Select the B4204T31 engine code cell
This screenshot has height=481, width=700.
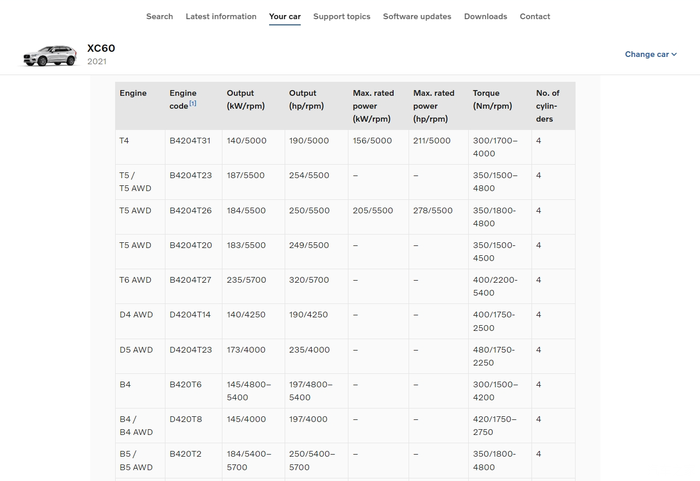tap(190, 141)
